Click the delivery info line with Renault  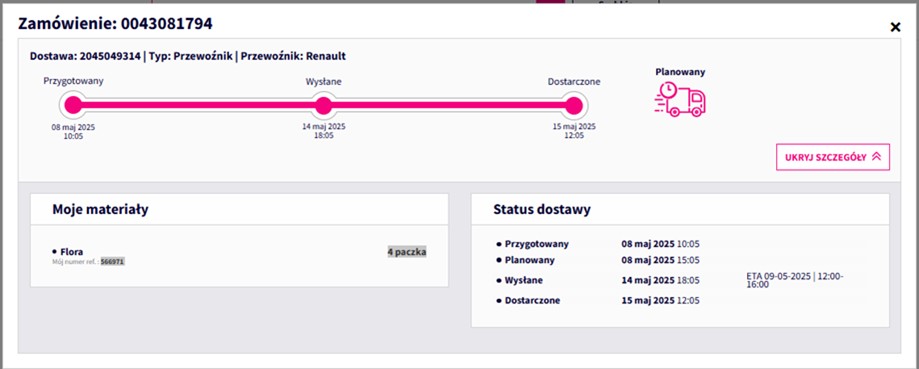coord(188,56)
